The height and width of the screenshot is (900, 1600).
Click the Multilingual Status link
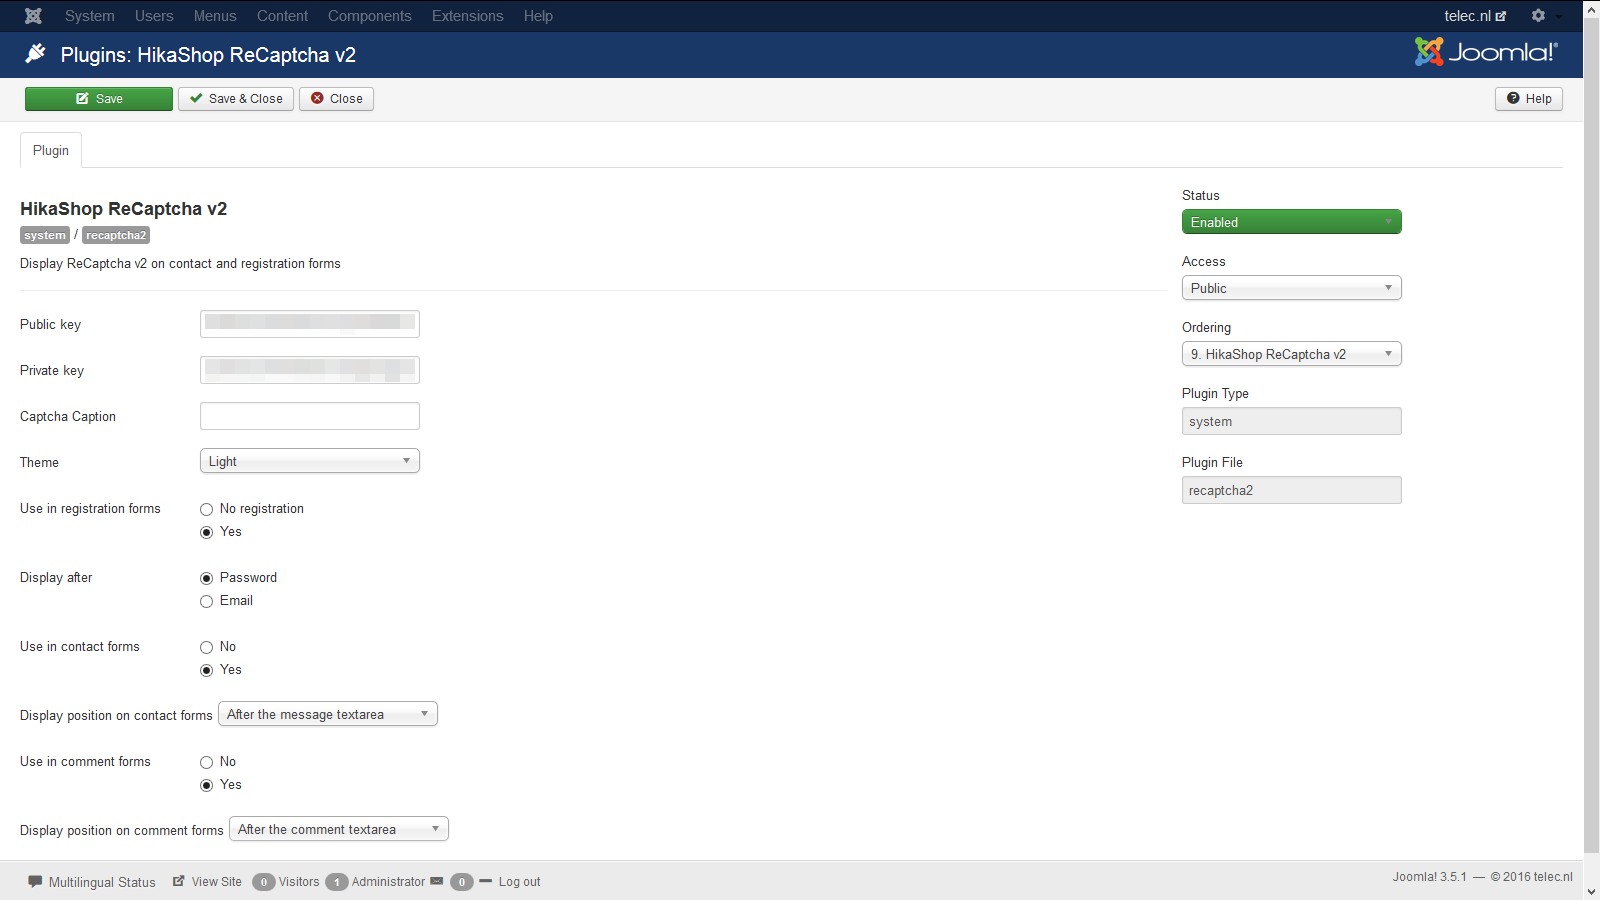(102, 882)
